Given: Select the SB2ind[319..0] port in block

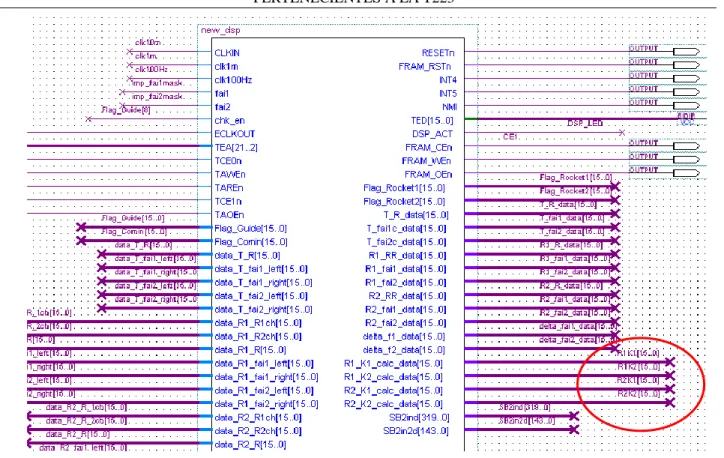Looking at the screenshot, I should (x=419, y=418).
